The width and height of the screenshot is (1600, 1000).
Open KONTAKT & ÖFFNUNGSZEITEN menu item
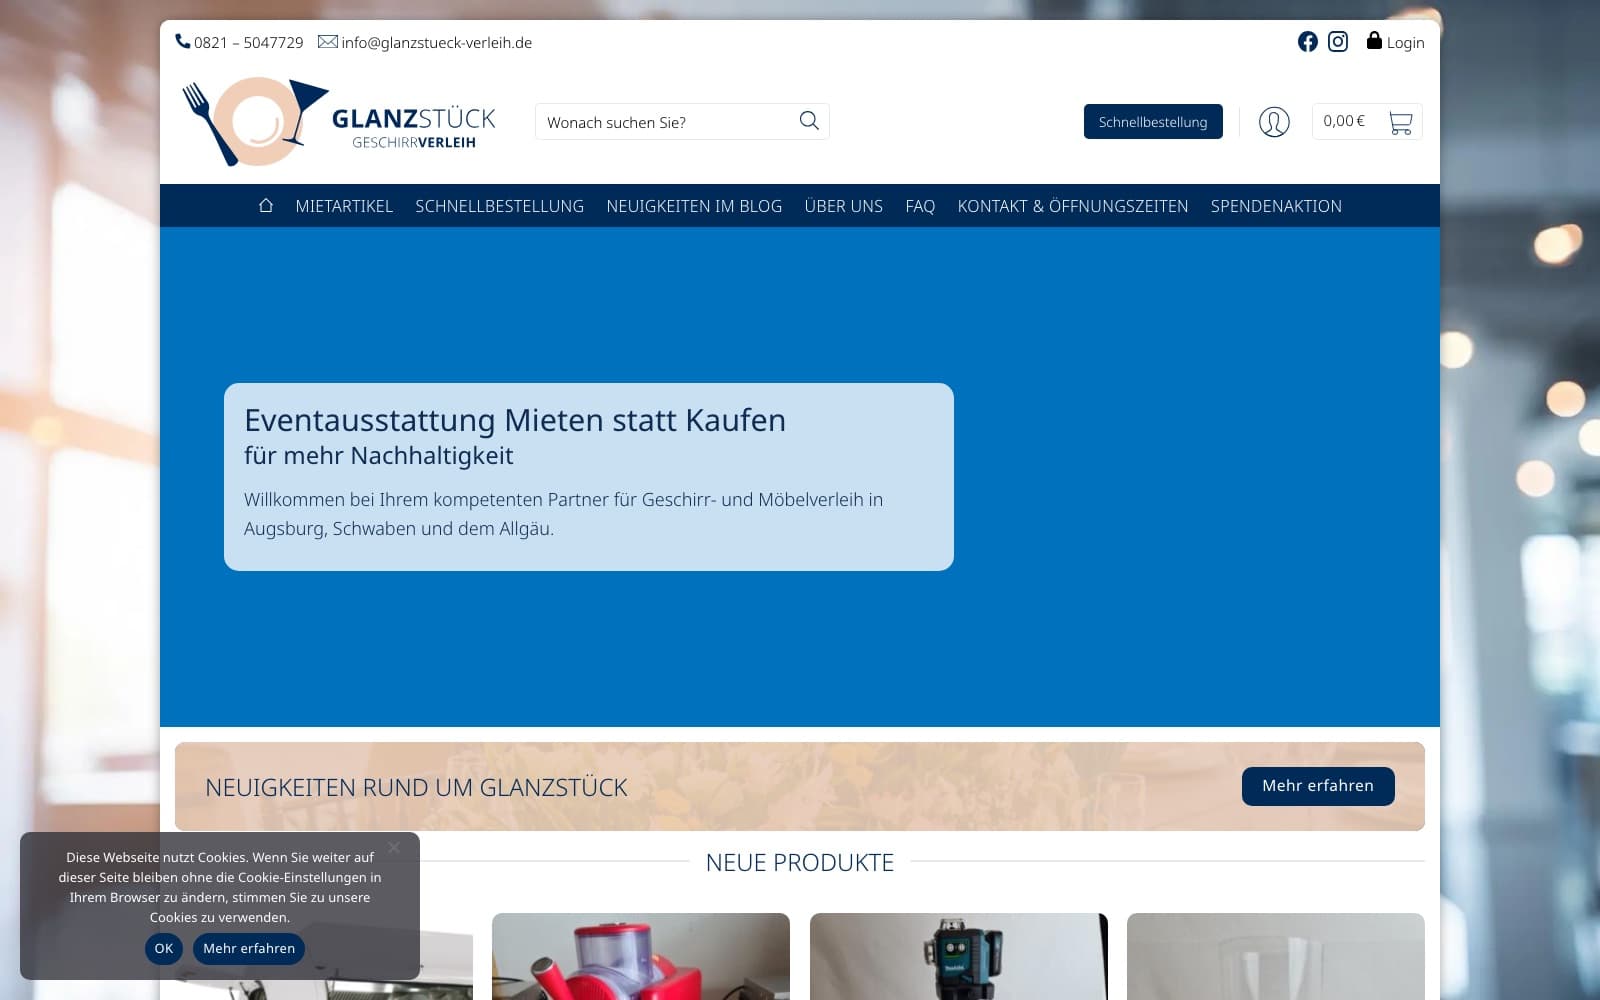click(1073, 206)
